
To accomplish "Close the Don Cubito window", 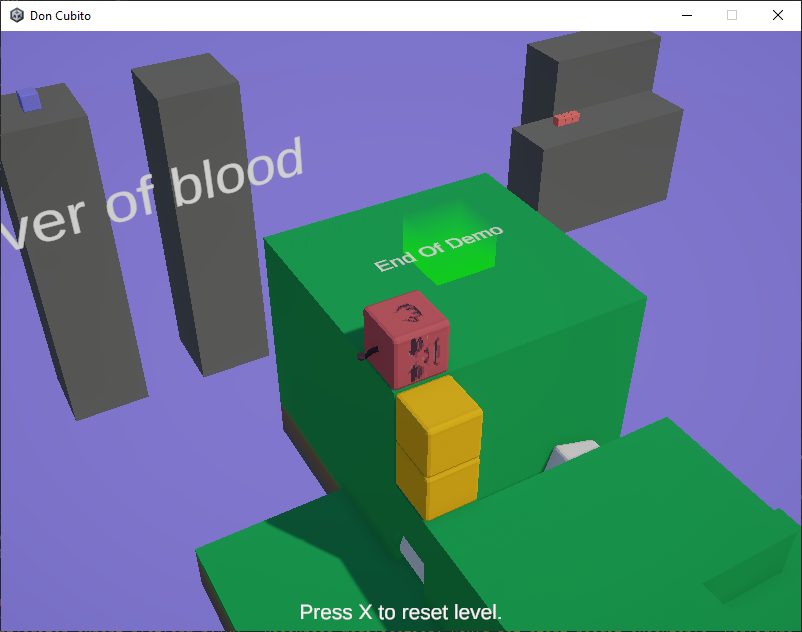I will pos(777,15).
